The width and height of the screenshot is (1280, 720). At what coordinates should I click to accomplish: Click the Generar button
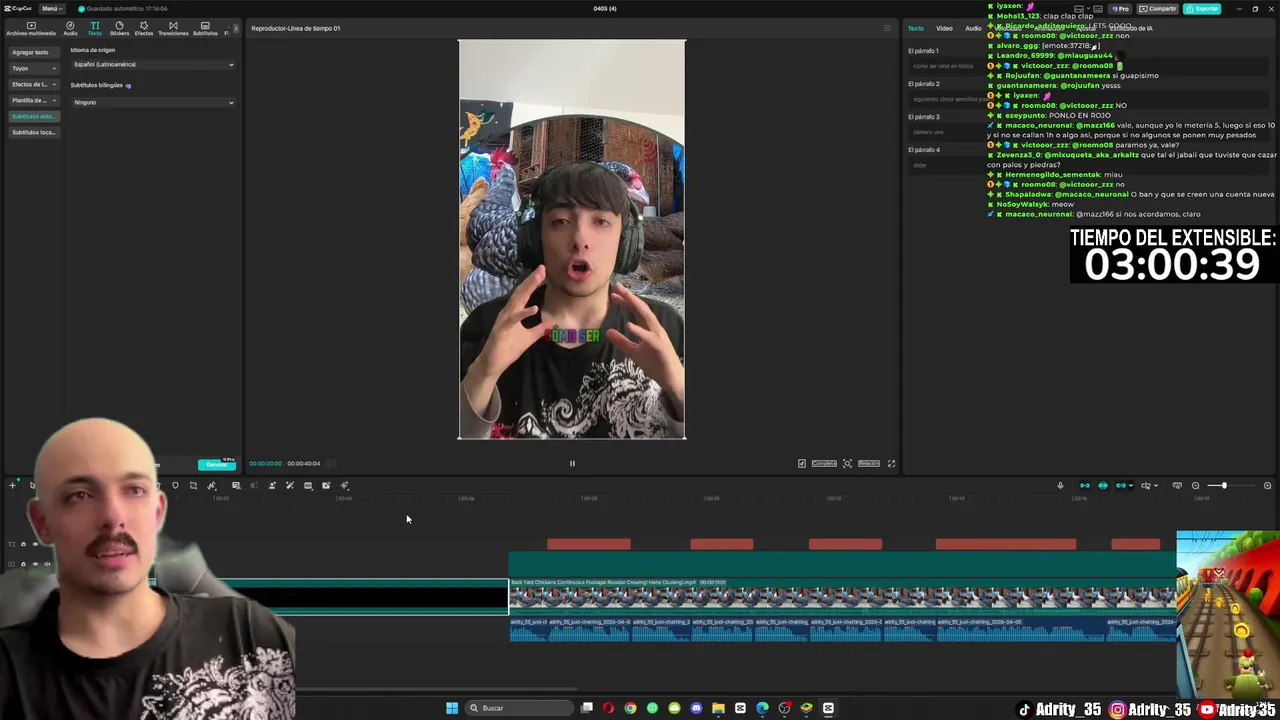point(216,464)
